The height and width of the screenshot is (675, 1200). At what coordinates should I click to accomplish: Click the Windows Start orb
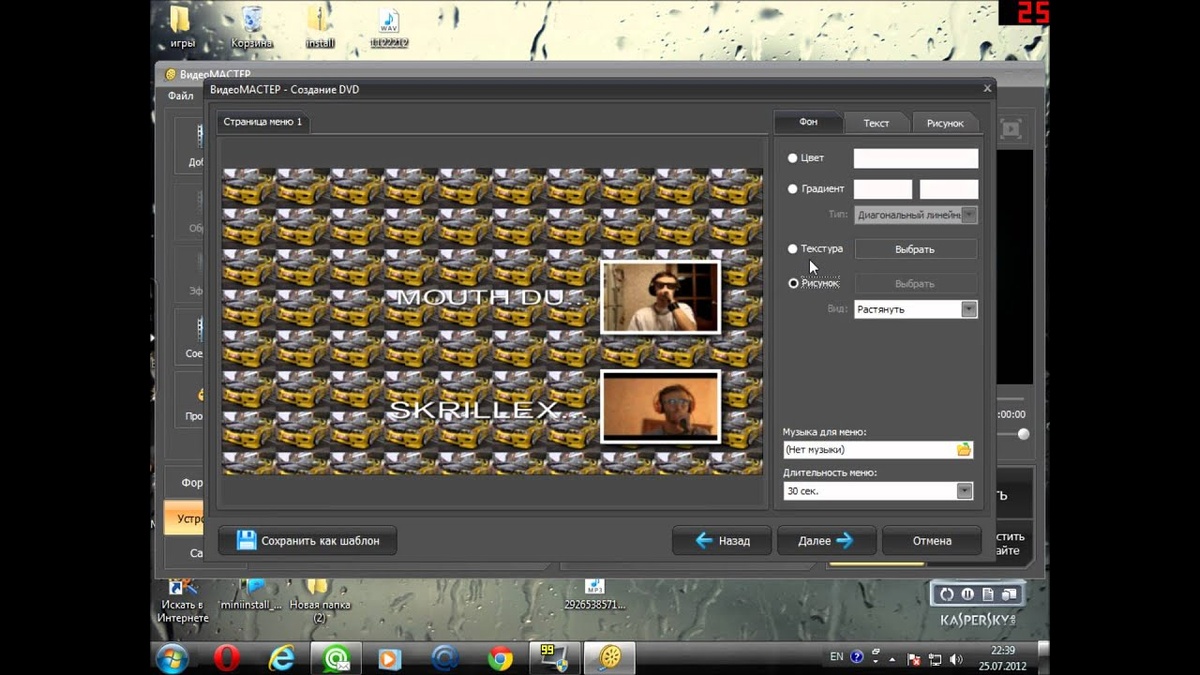(172, 658)
